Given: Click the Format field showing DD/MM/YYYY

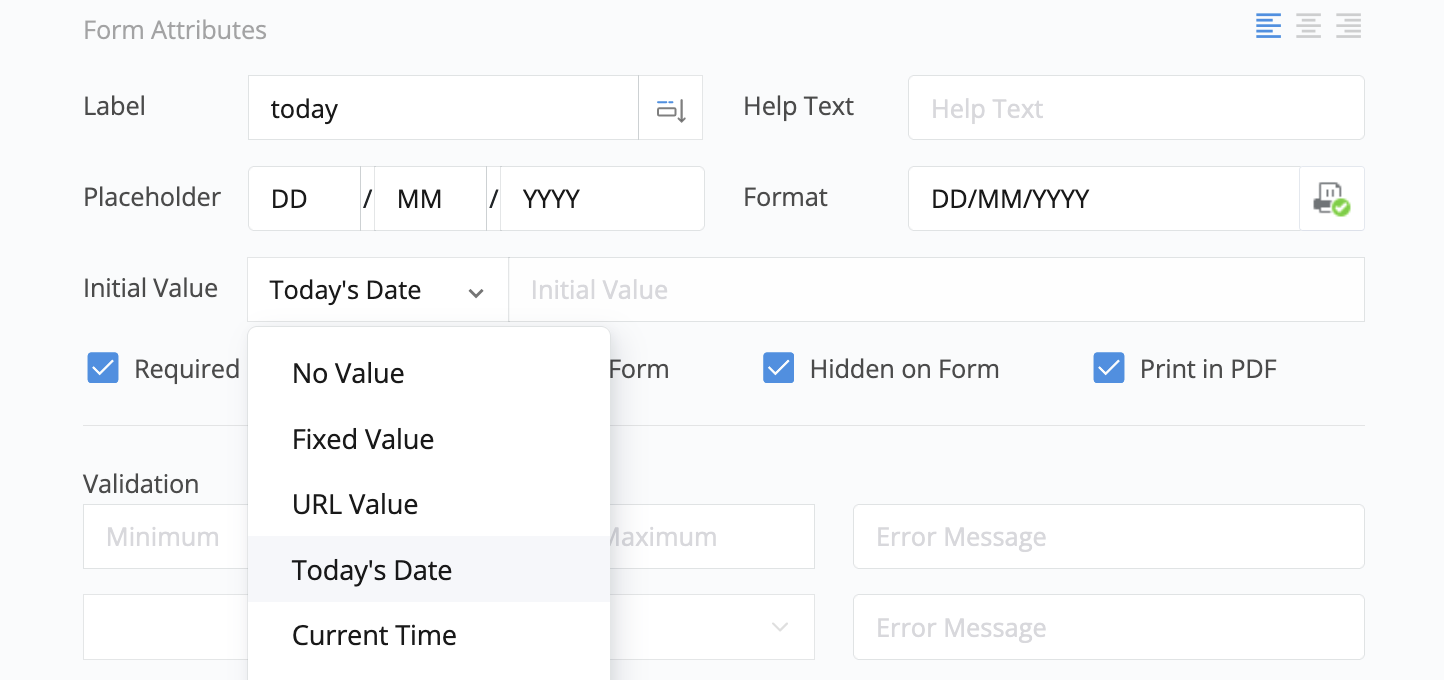Looking at the screenshot, I should [1103, 199].
